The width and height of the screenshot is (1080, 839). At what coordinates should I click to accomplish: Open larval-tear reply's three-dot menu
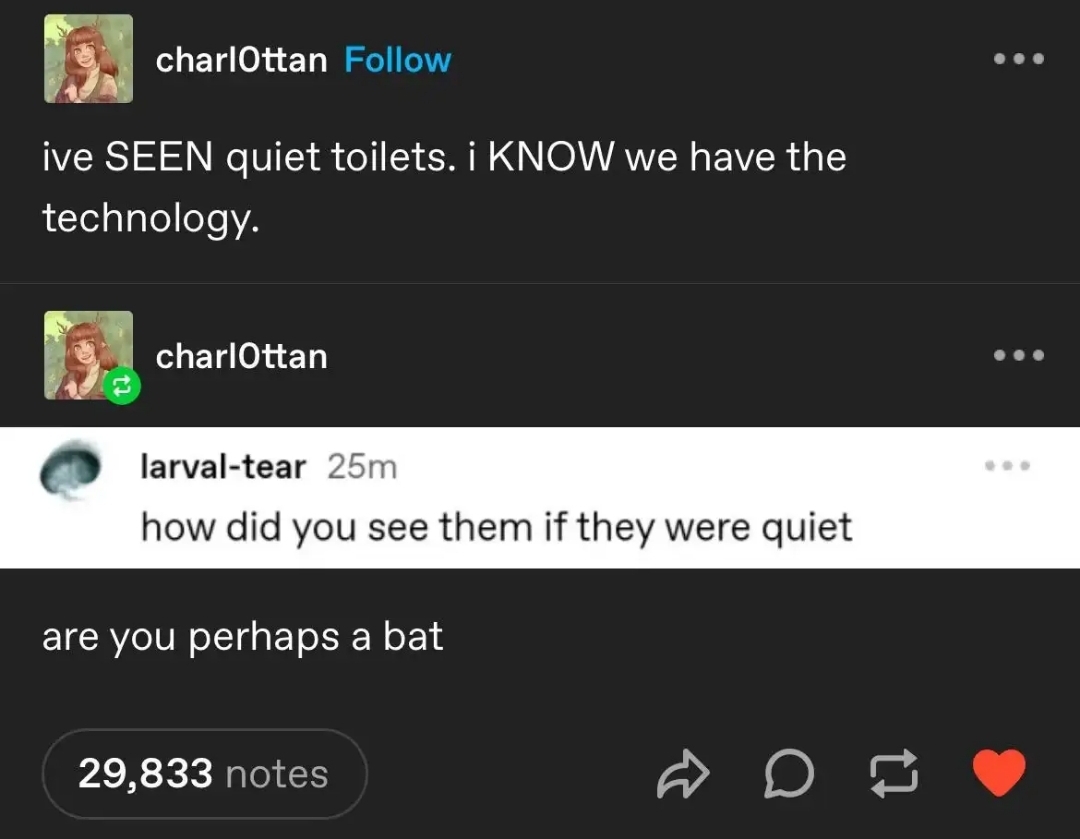[1007, 466]
